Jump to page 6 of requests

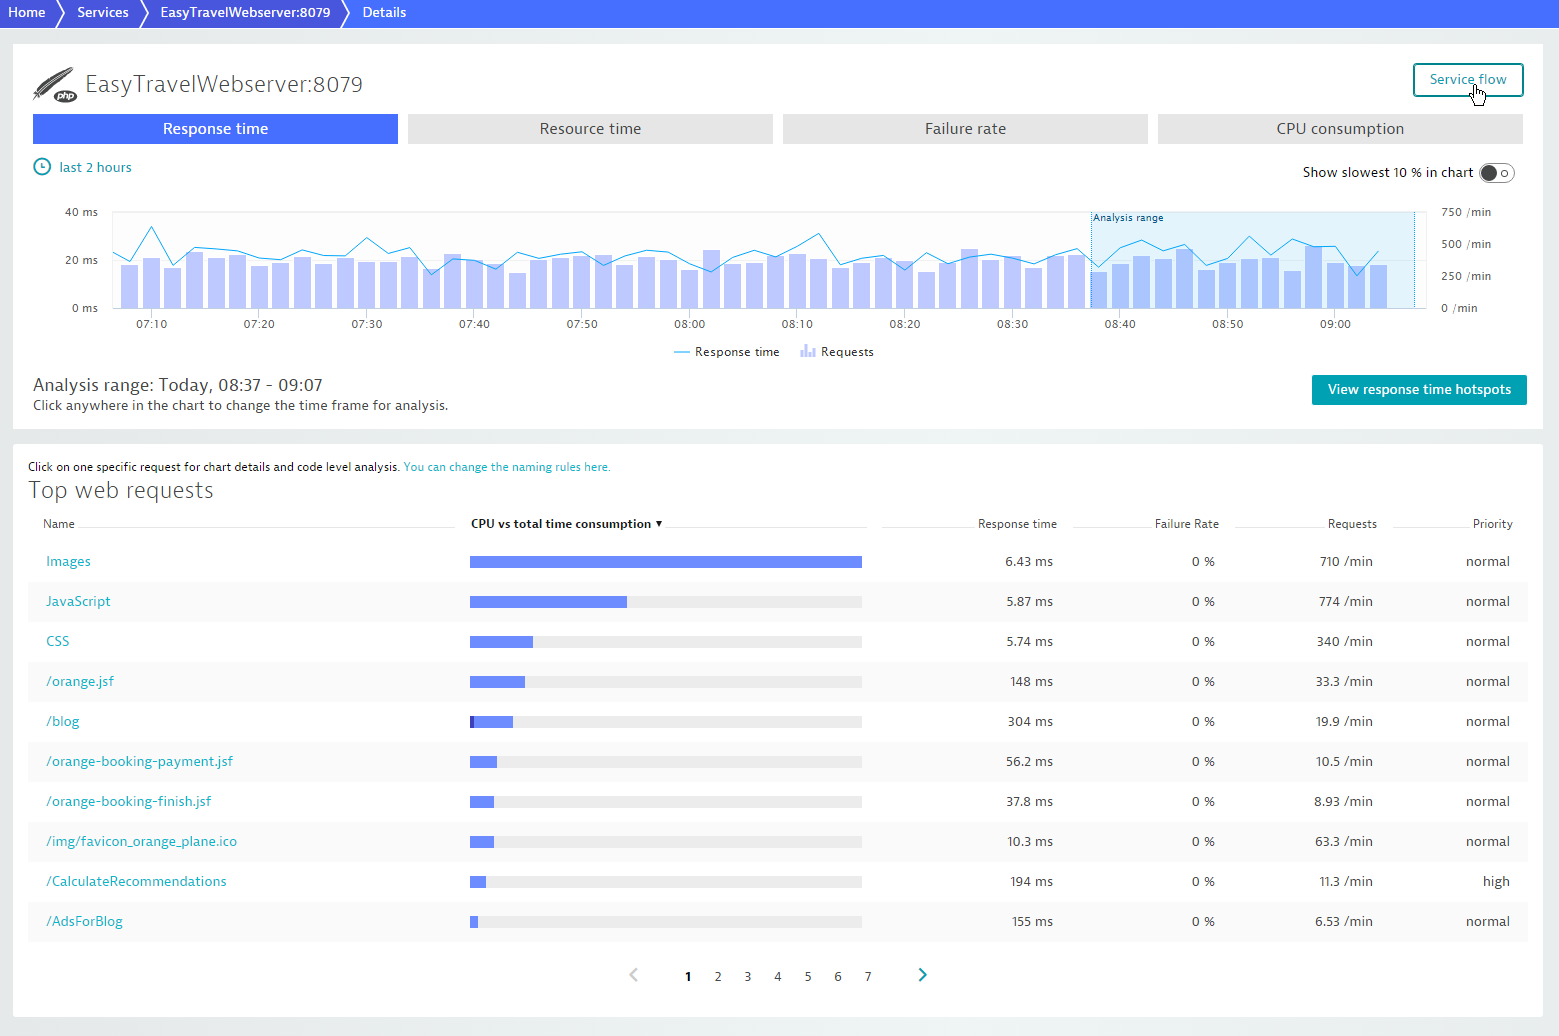[838, 976]
